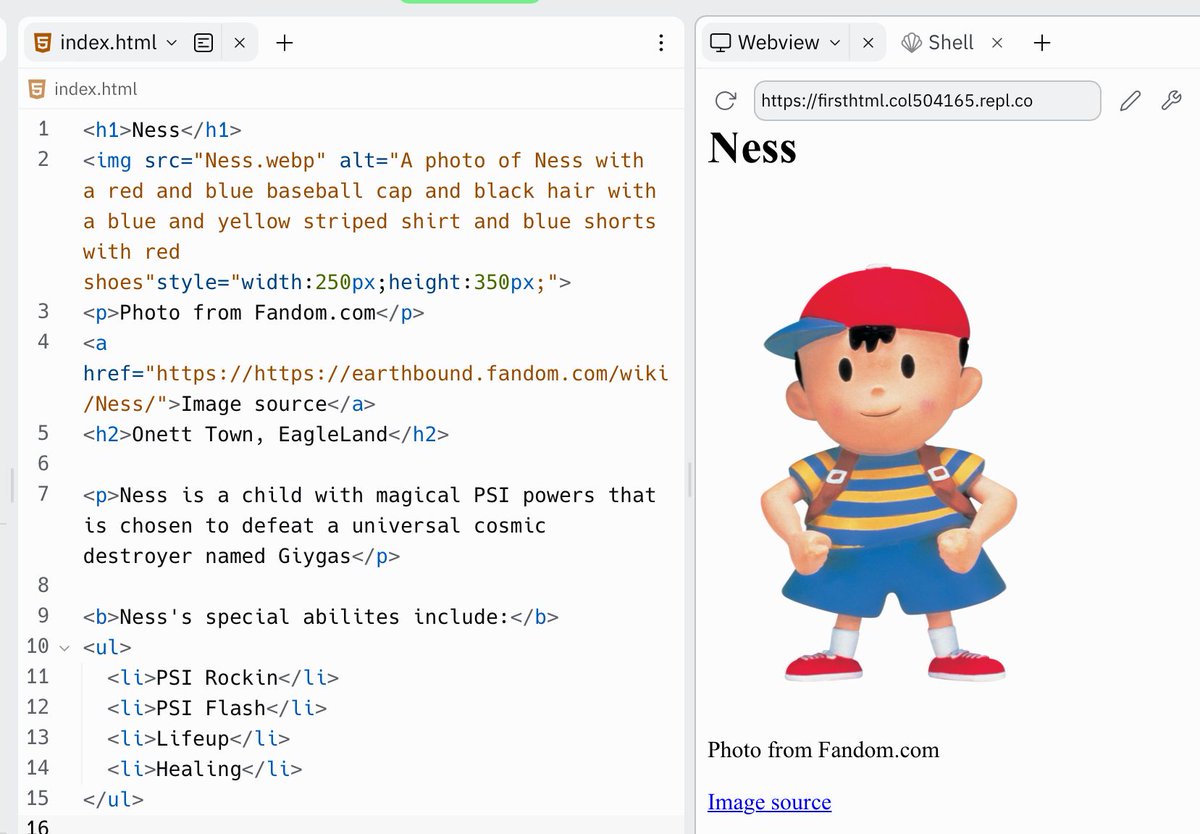Click the format document icon in index.html tab
Screen dimensions: 1200x834
tap(203, 43)
